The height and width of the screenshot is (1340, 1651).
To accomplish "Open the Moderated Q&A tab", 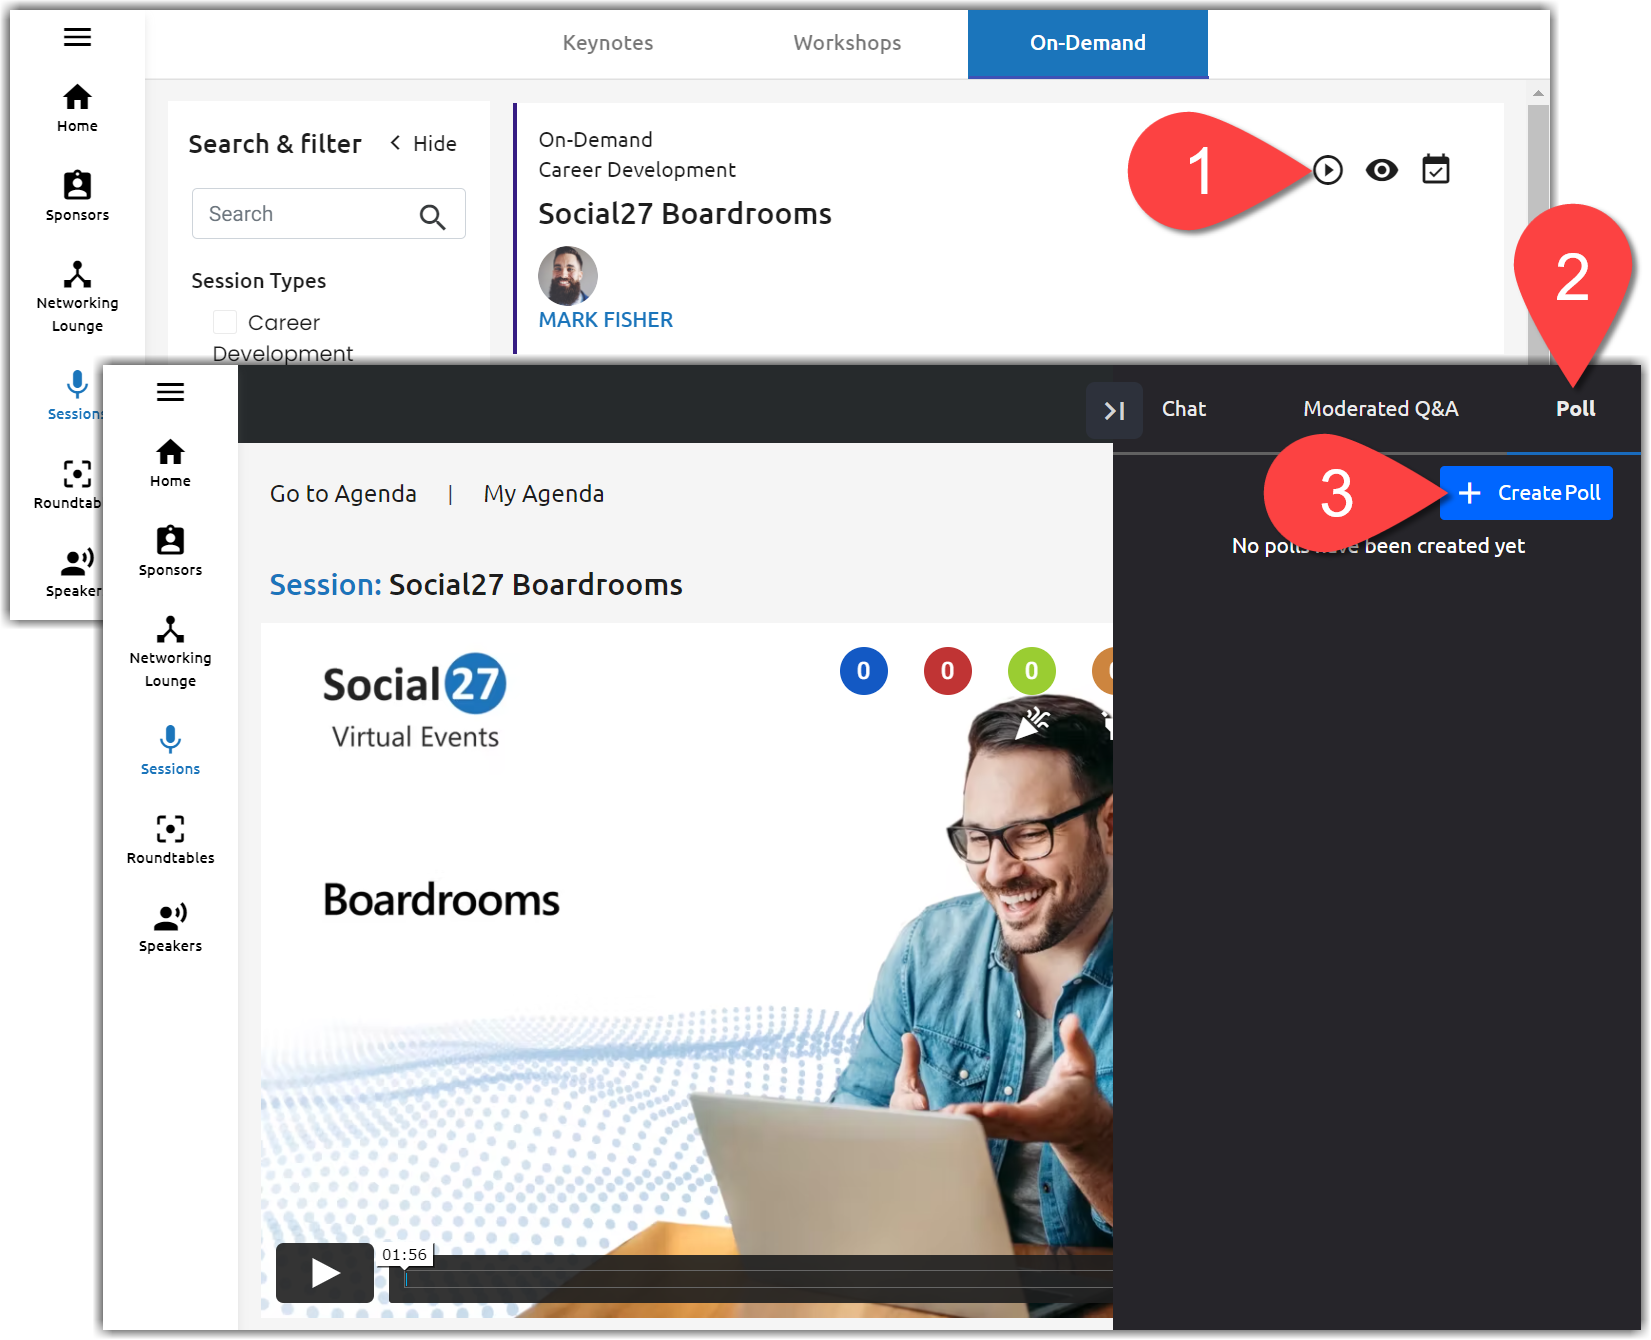I will pos(1381,409).
